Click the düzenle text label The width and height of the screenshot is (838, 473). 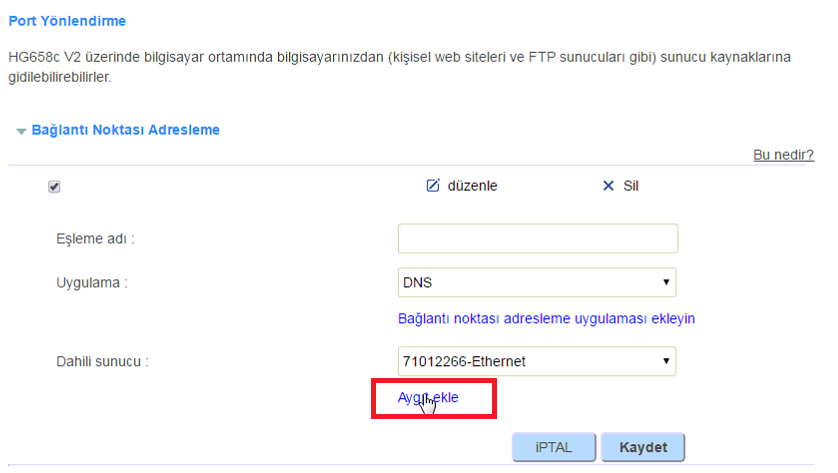(472, 186)
